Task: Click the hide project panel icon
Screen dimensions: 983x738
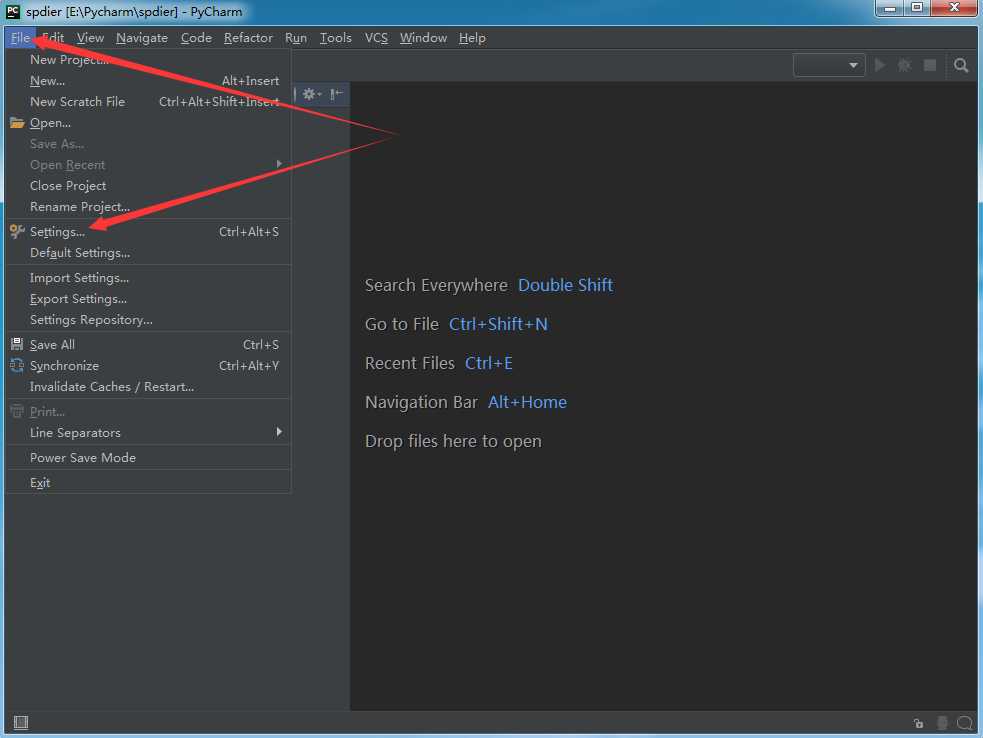Action: tap(336, 94)
